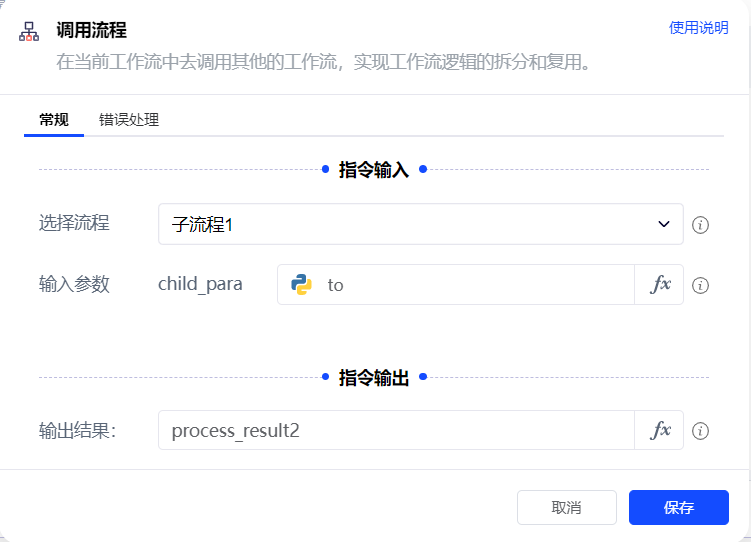The image size is (751, 542).
Task: Click the process_result2 output field
Action: pos(395,430)
